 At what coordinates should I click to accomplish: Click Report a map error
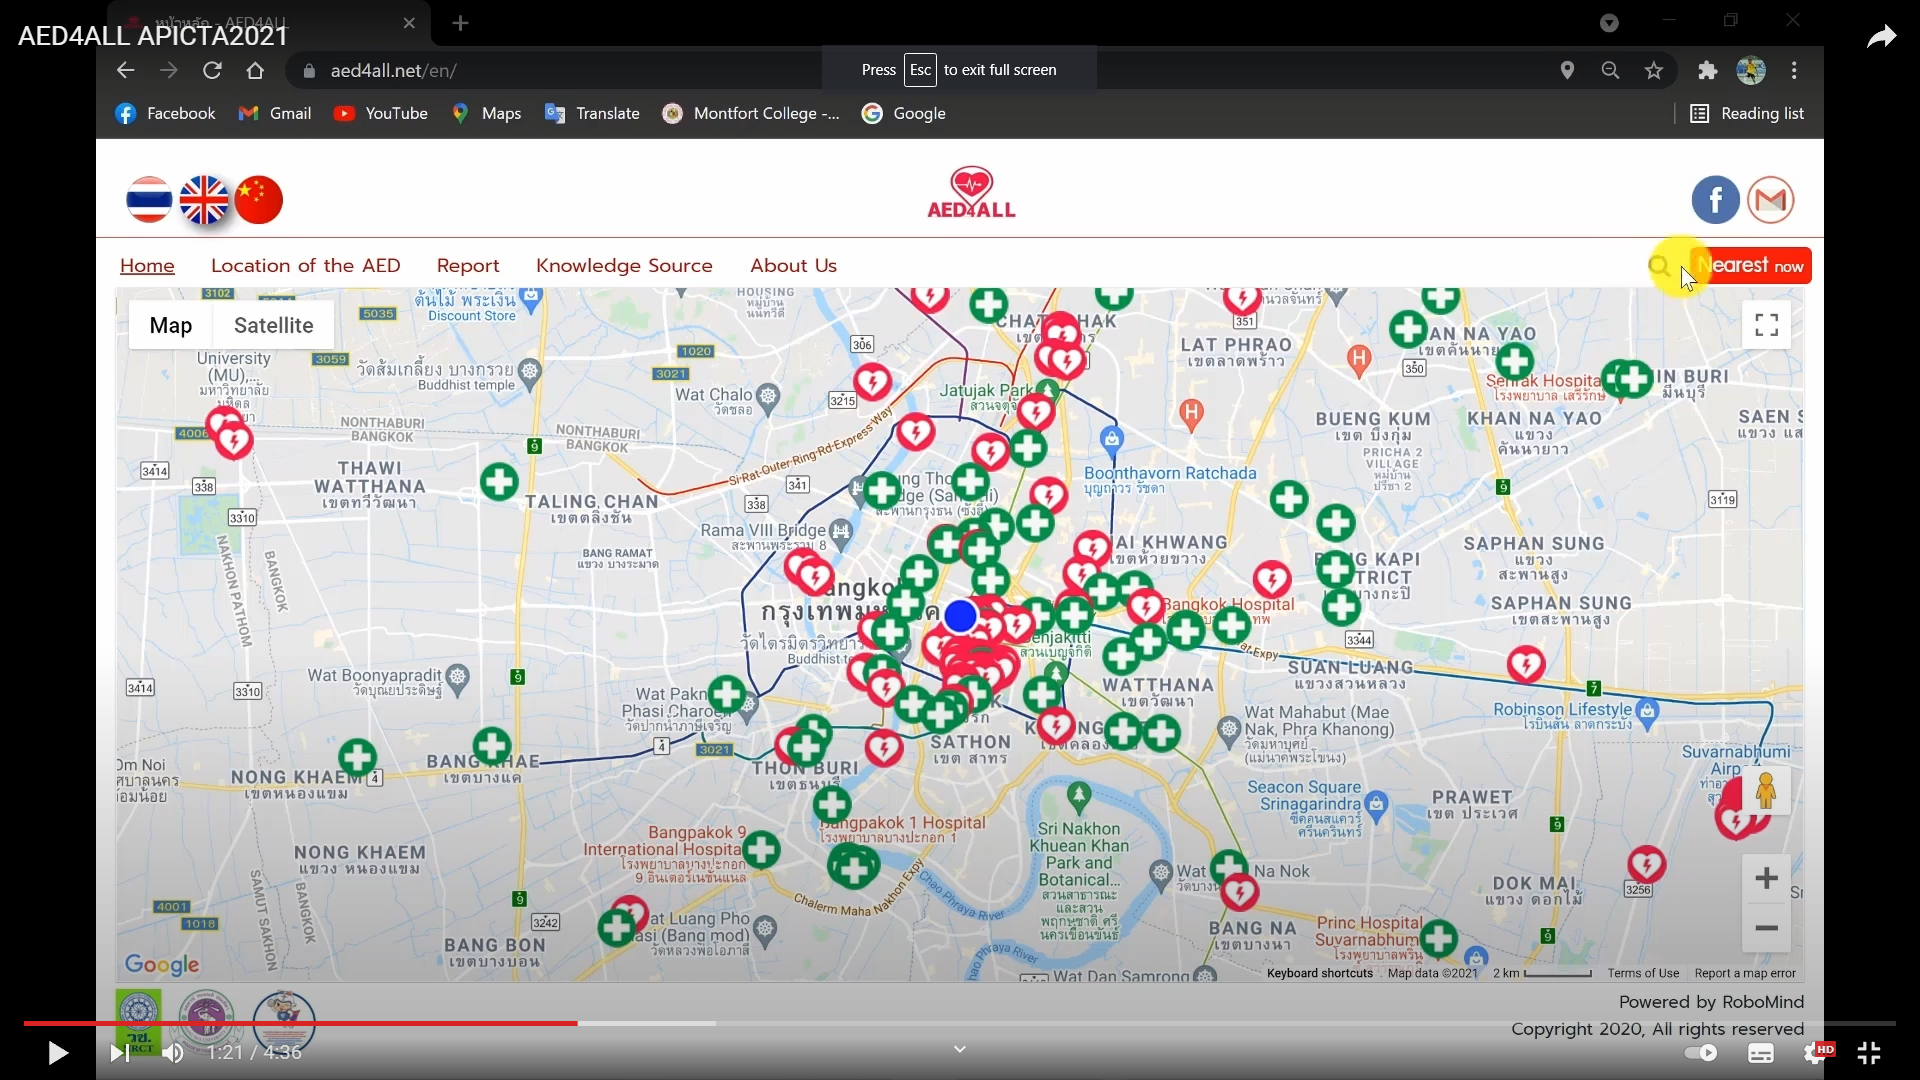tap(1745, 973)
